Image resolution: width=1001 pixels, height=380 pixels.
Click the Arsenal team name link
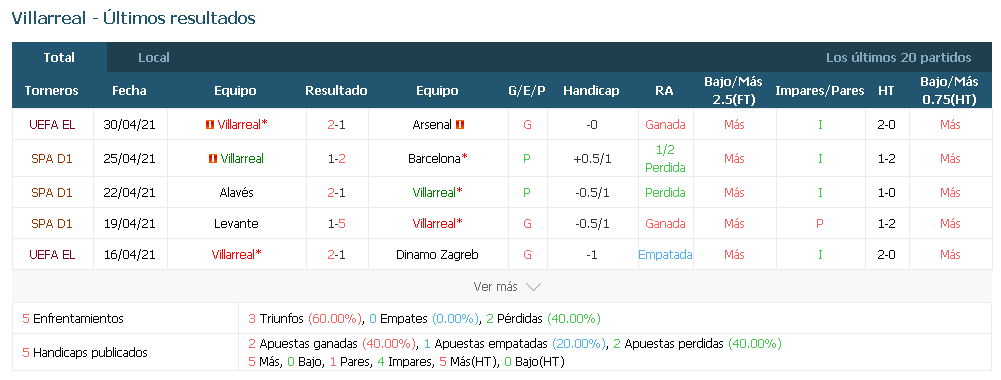point(432,125)
